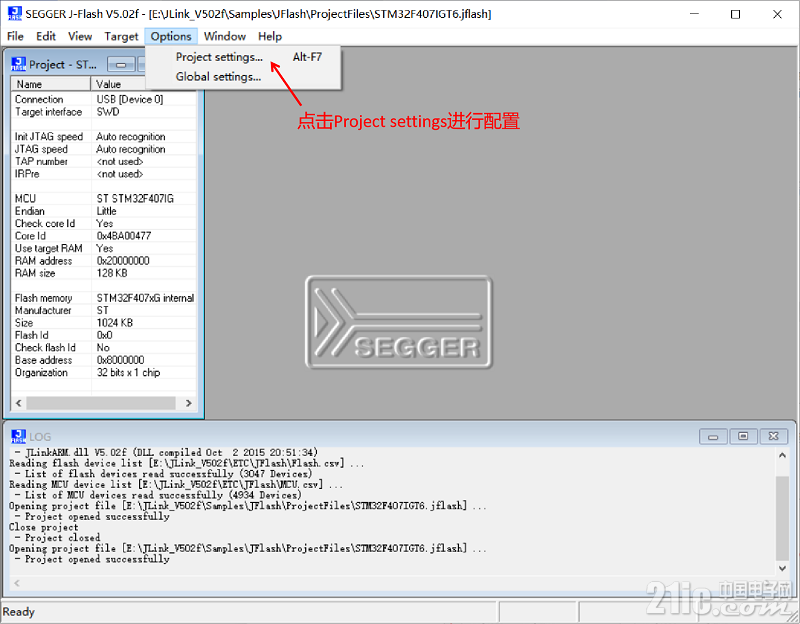800x624 pixels.
Task: Select the Connection row
Action: pyautogui.click(x=104, y=99)
